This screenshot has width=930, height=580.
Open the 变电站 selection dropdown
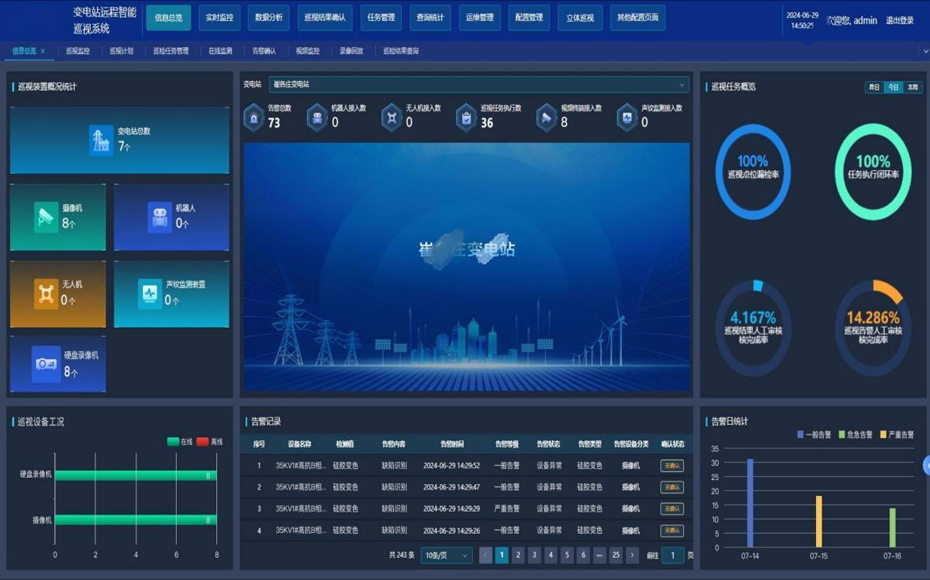click(x=478, y=85)
